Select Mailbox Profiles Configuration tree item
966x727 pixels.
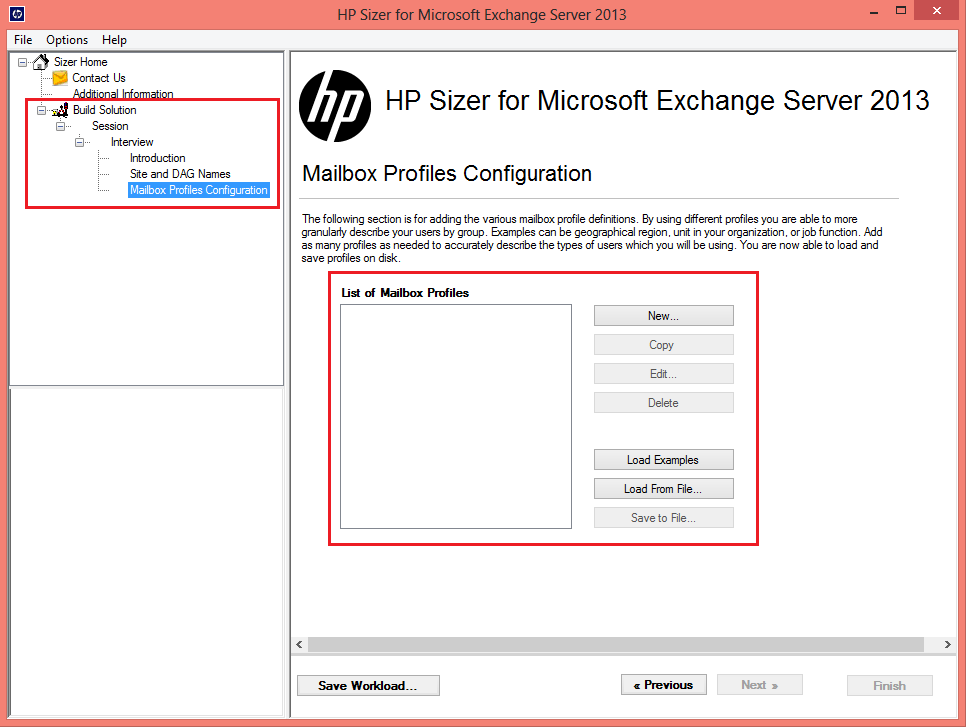click(x=198, y=190)
